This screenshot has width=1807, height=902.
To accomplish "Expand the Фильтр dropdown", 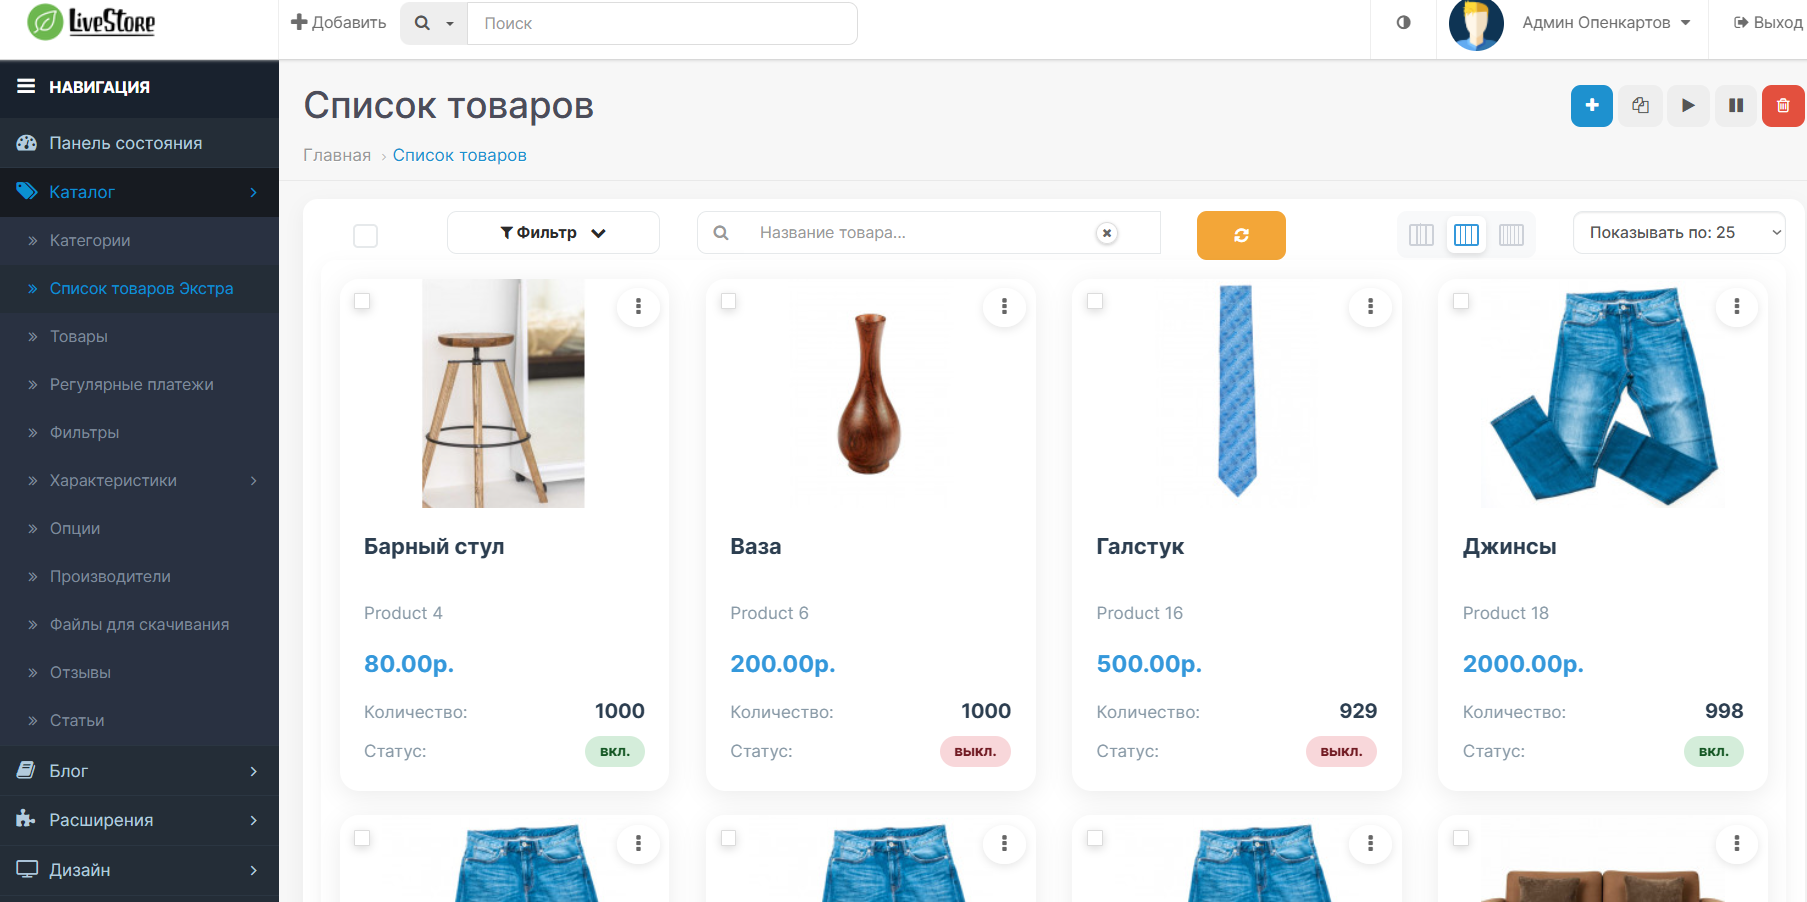I will pyautogui.click(x=553, y=233).
